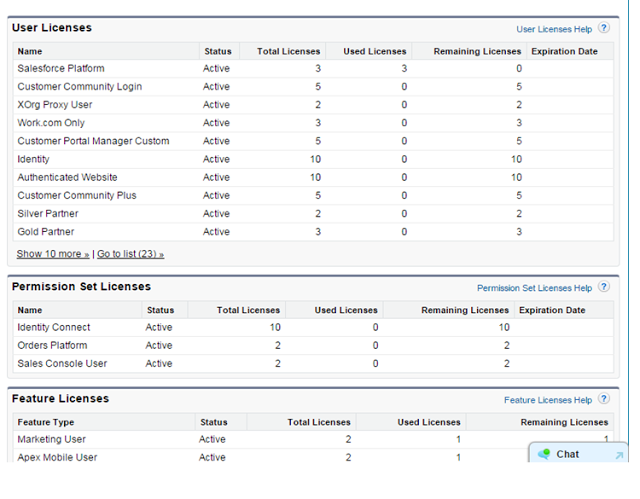Click the Customer Community Plus license name
Screen dimensions: 640x499
(x=77, y=195)
